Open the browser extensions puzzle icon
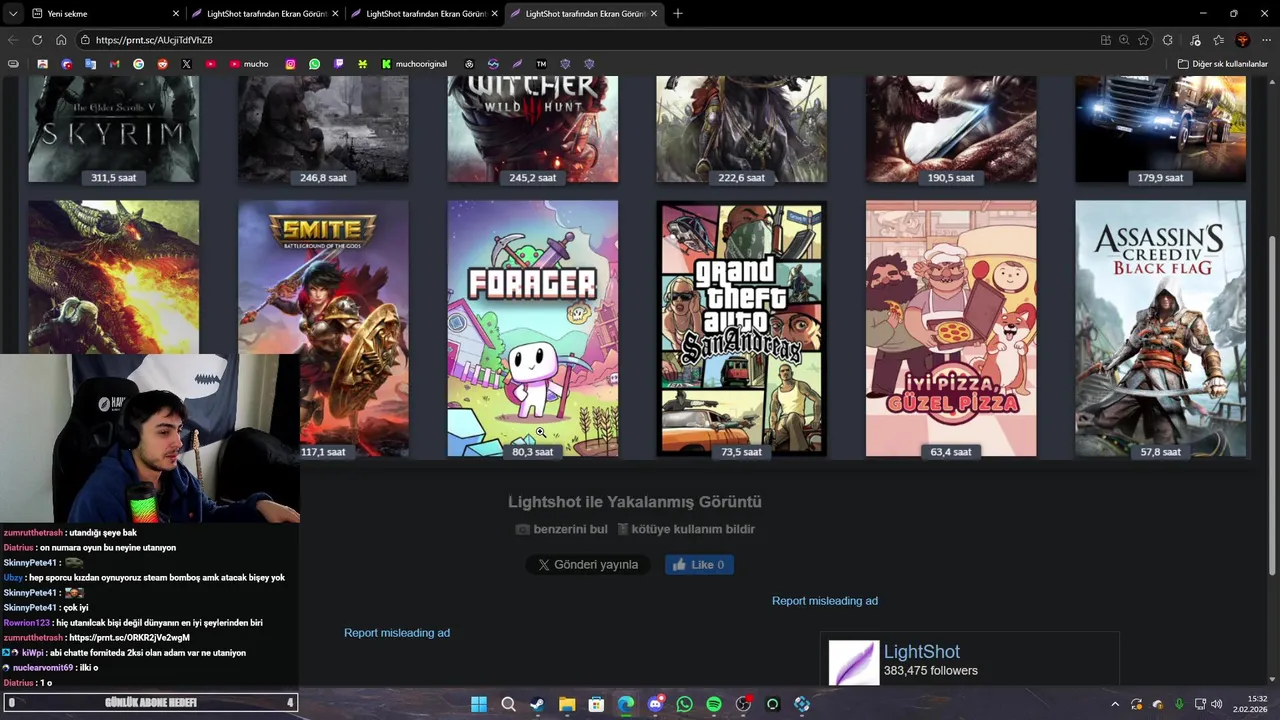1280x720 pixels. tap(1167, 40)
